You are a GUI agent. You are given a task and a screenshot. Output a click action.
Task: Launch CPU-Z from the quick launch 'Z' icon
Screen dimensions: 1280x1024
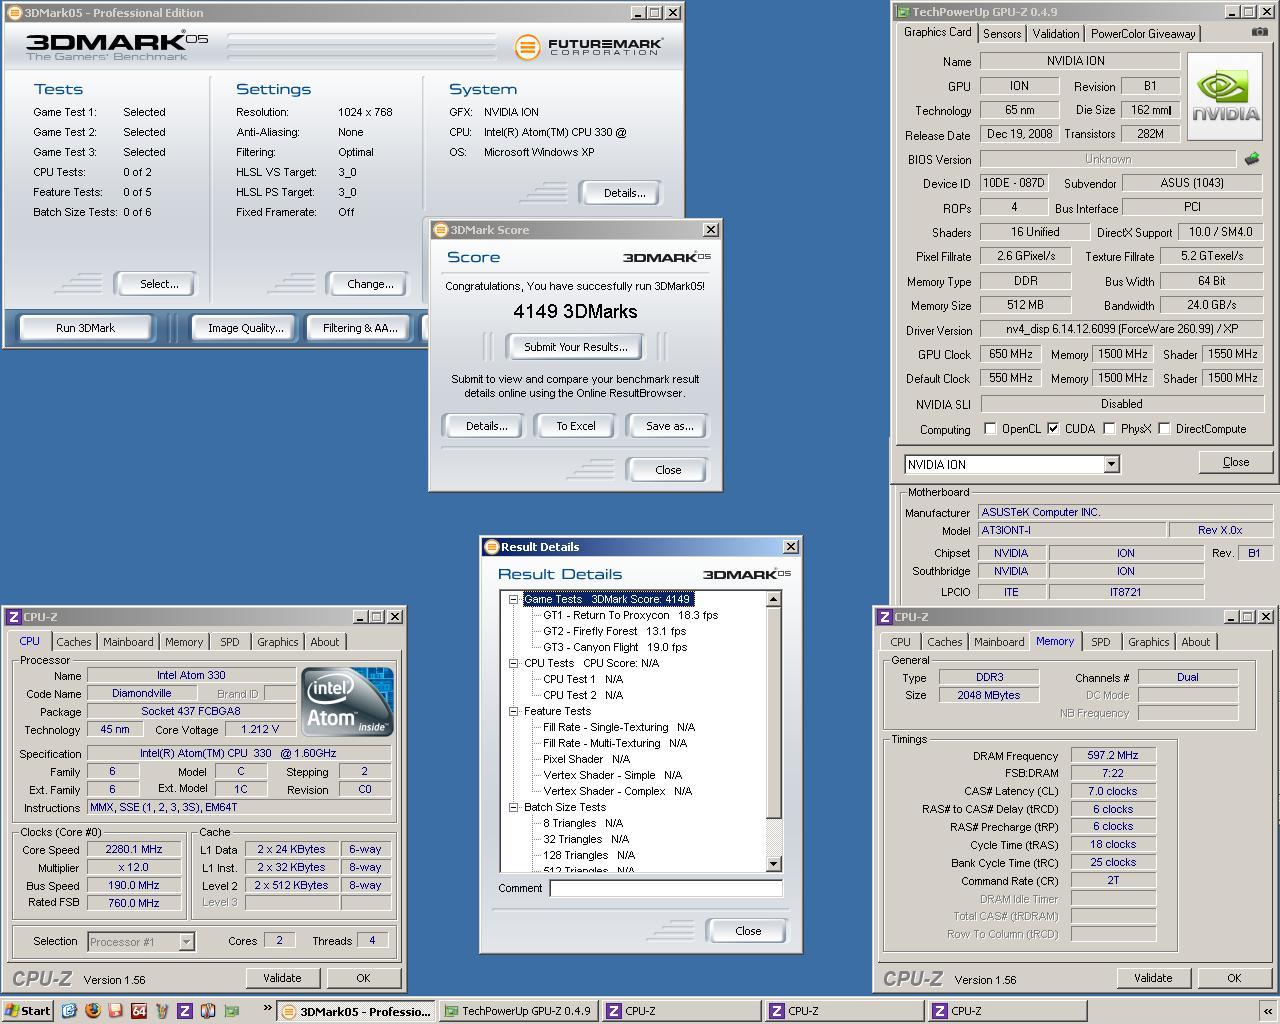point(185,1010)
